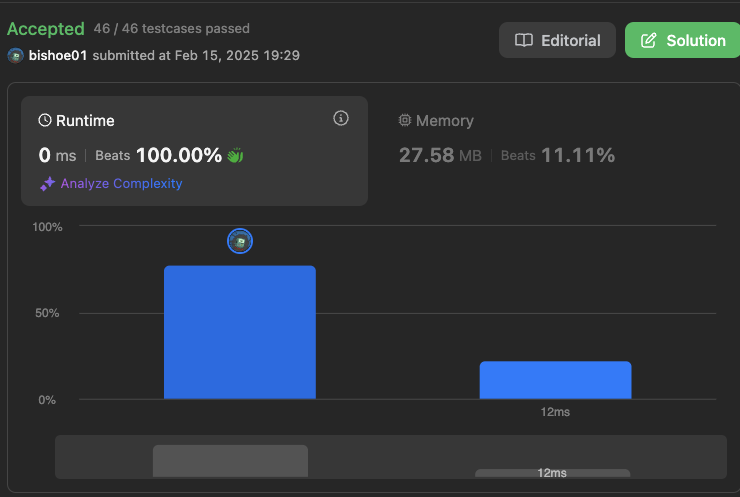Click the avatar marker above tall bar
Image resolution: width=740 pixels, height=497 pixels.
point(240,241)
